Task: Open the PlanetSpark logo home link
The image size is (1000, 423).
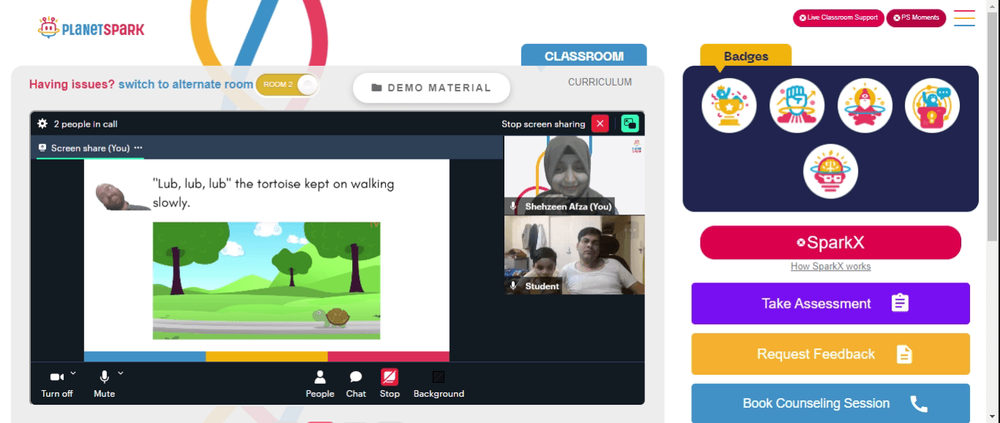Action: tap(91, 27)
